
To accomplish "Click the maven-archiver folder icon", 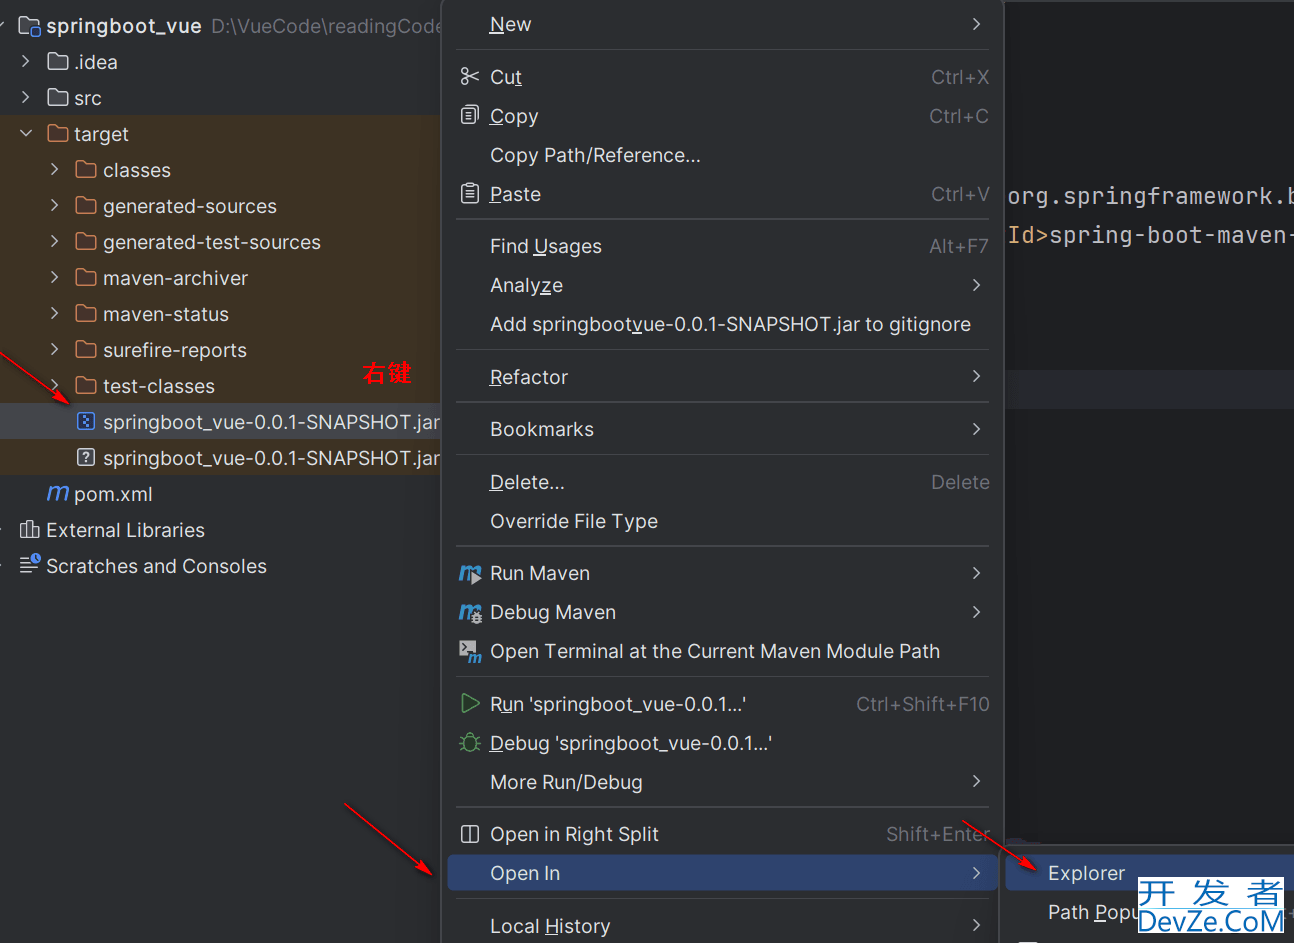I will (x=86, y=277).
